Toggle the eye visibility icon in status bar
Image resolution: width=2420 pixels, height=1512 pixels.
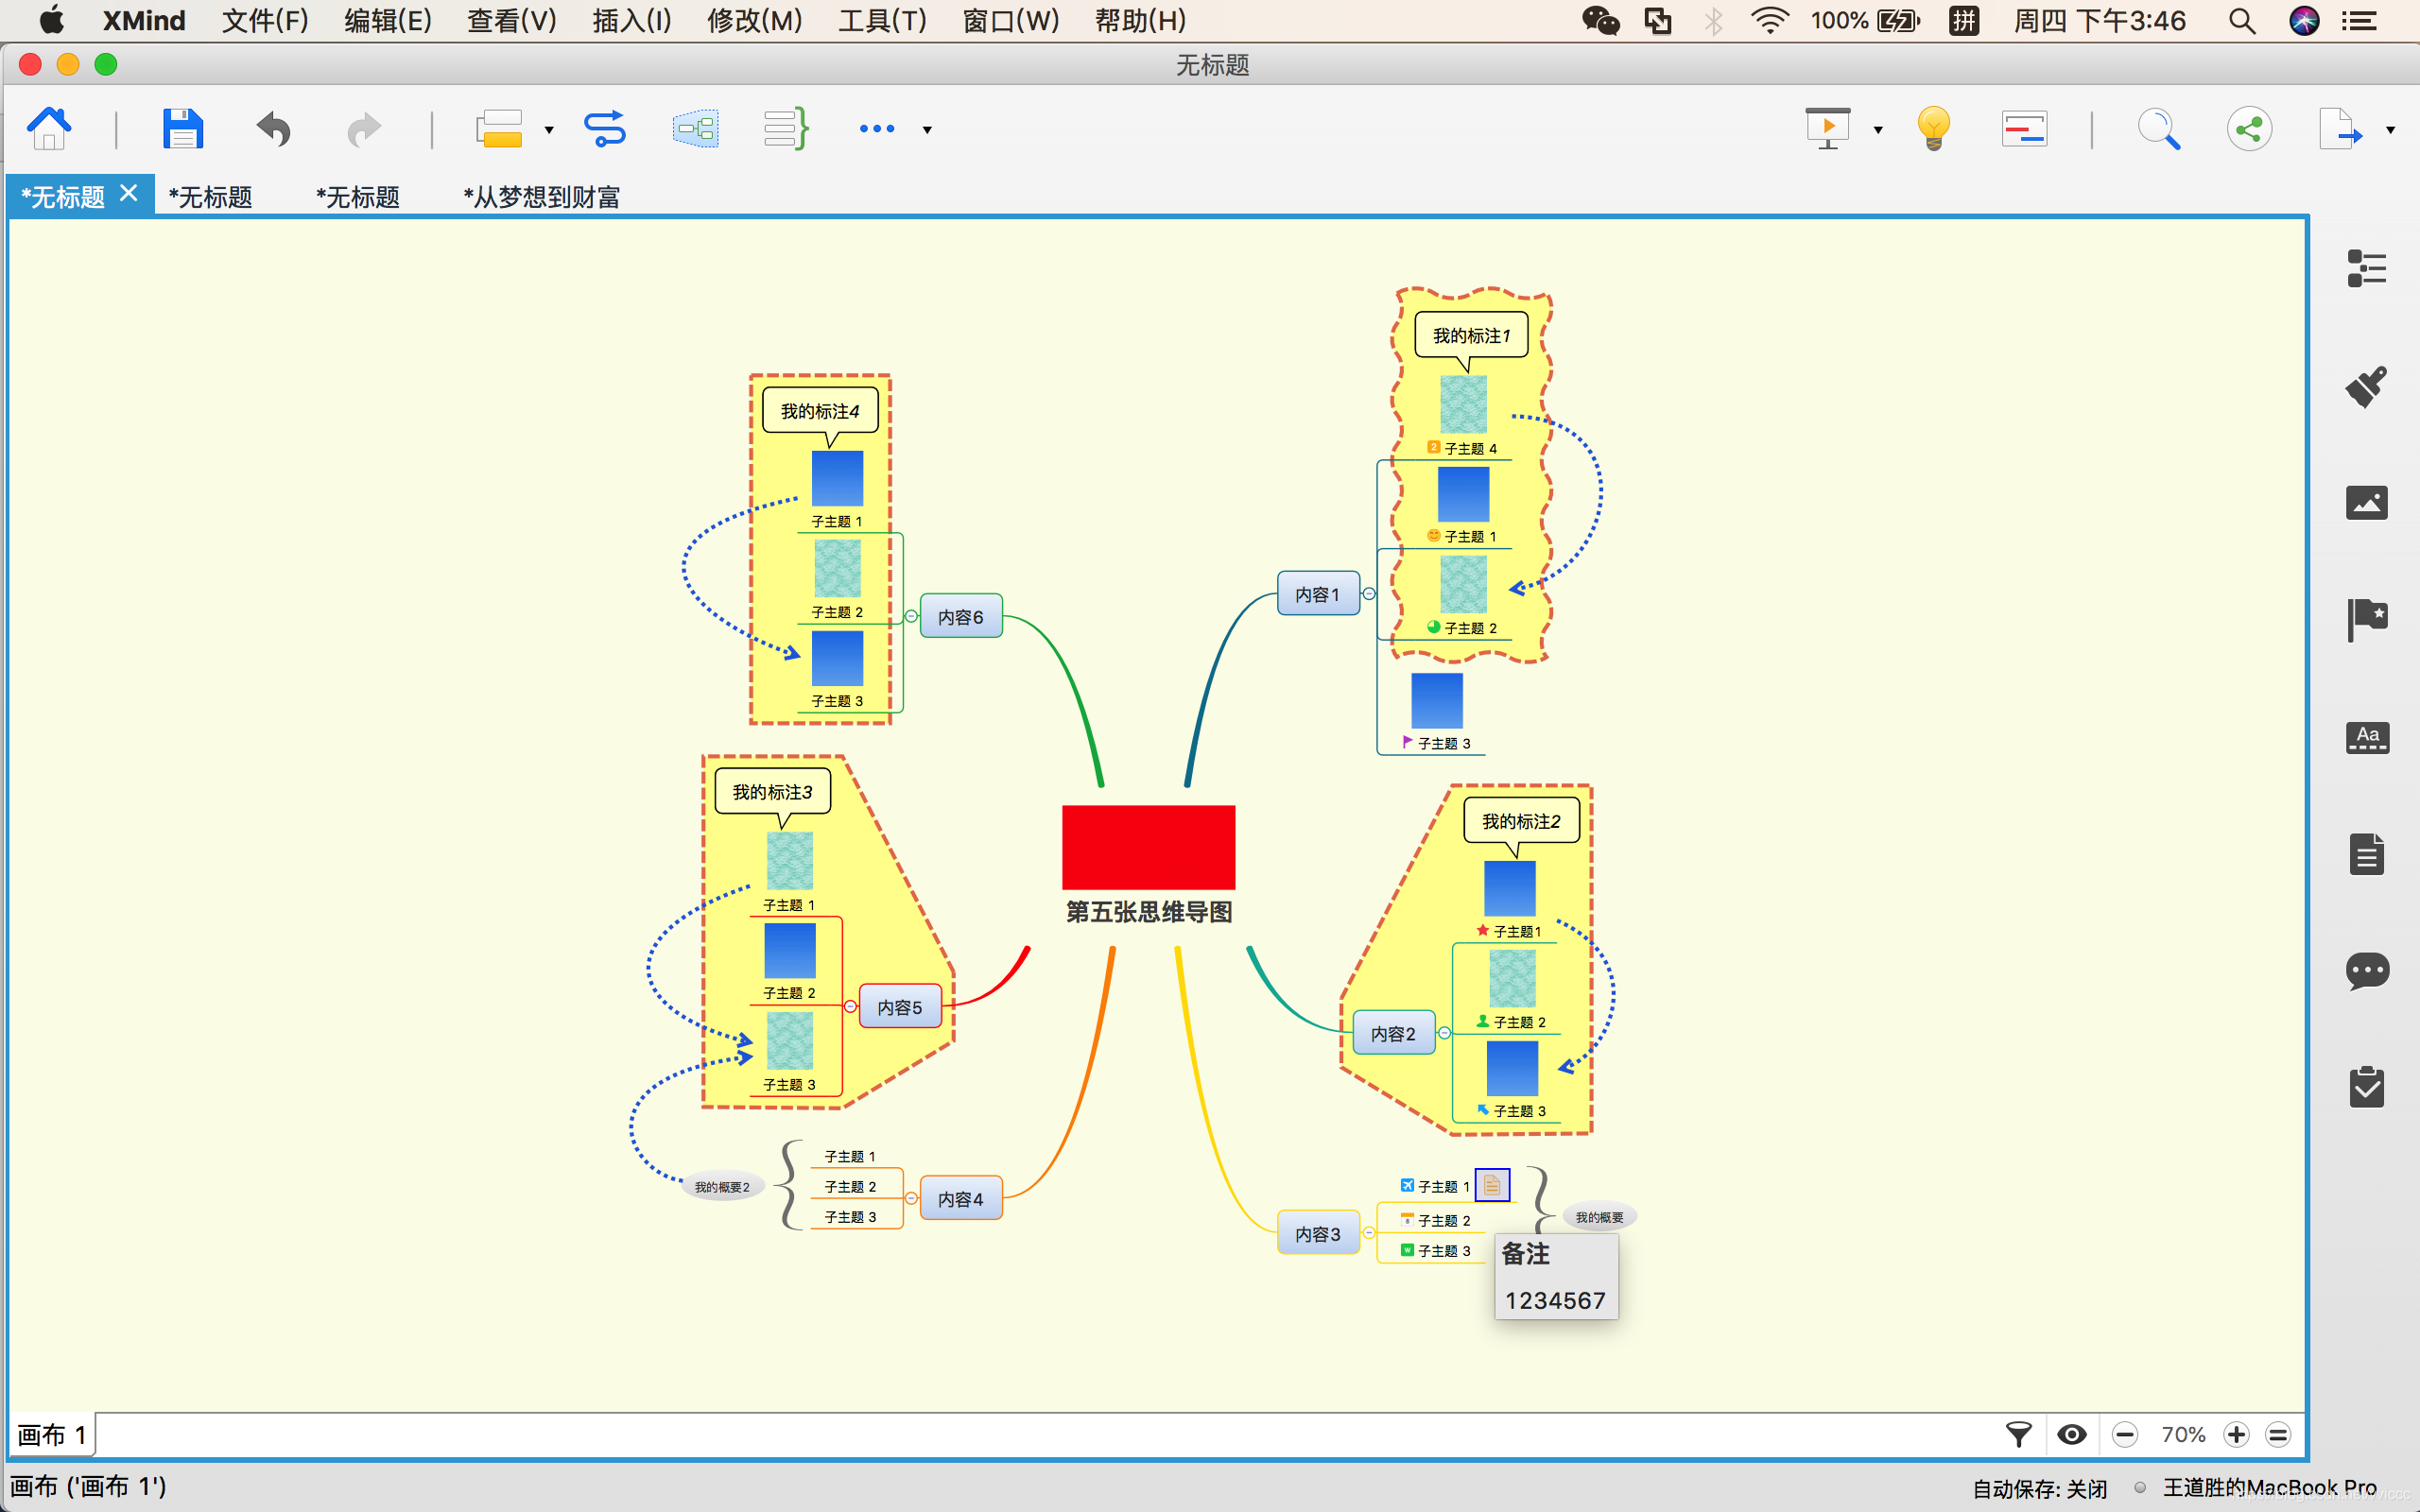pos(2072,1435)
